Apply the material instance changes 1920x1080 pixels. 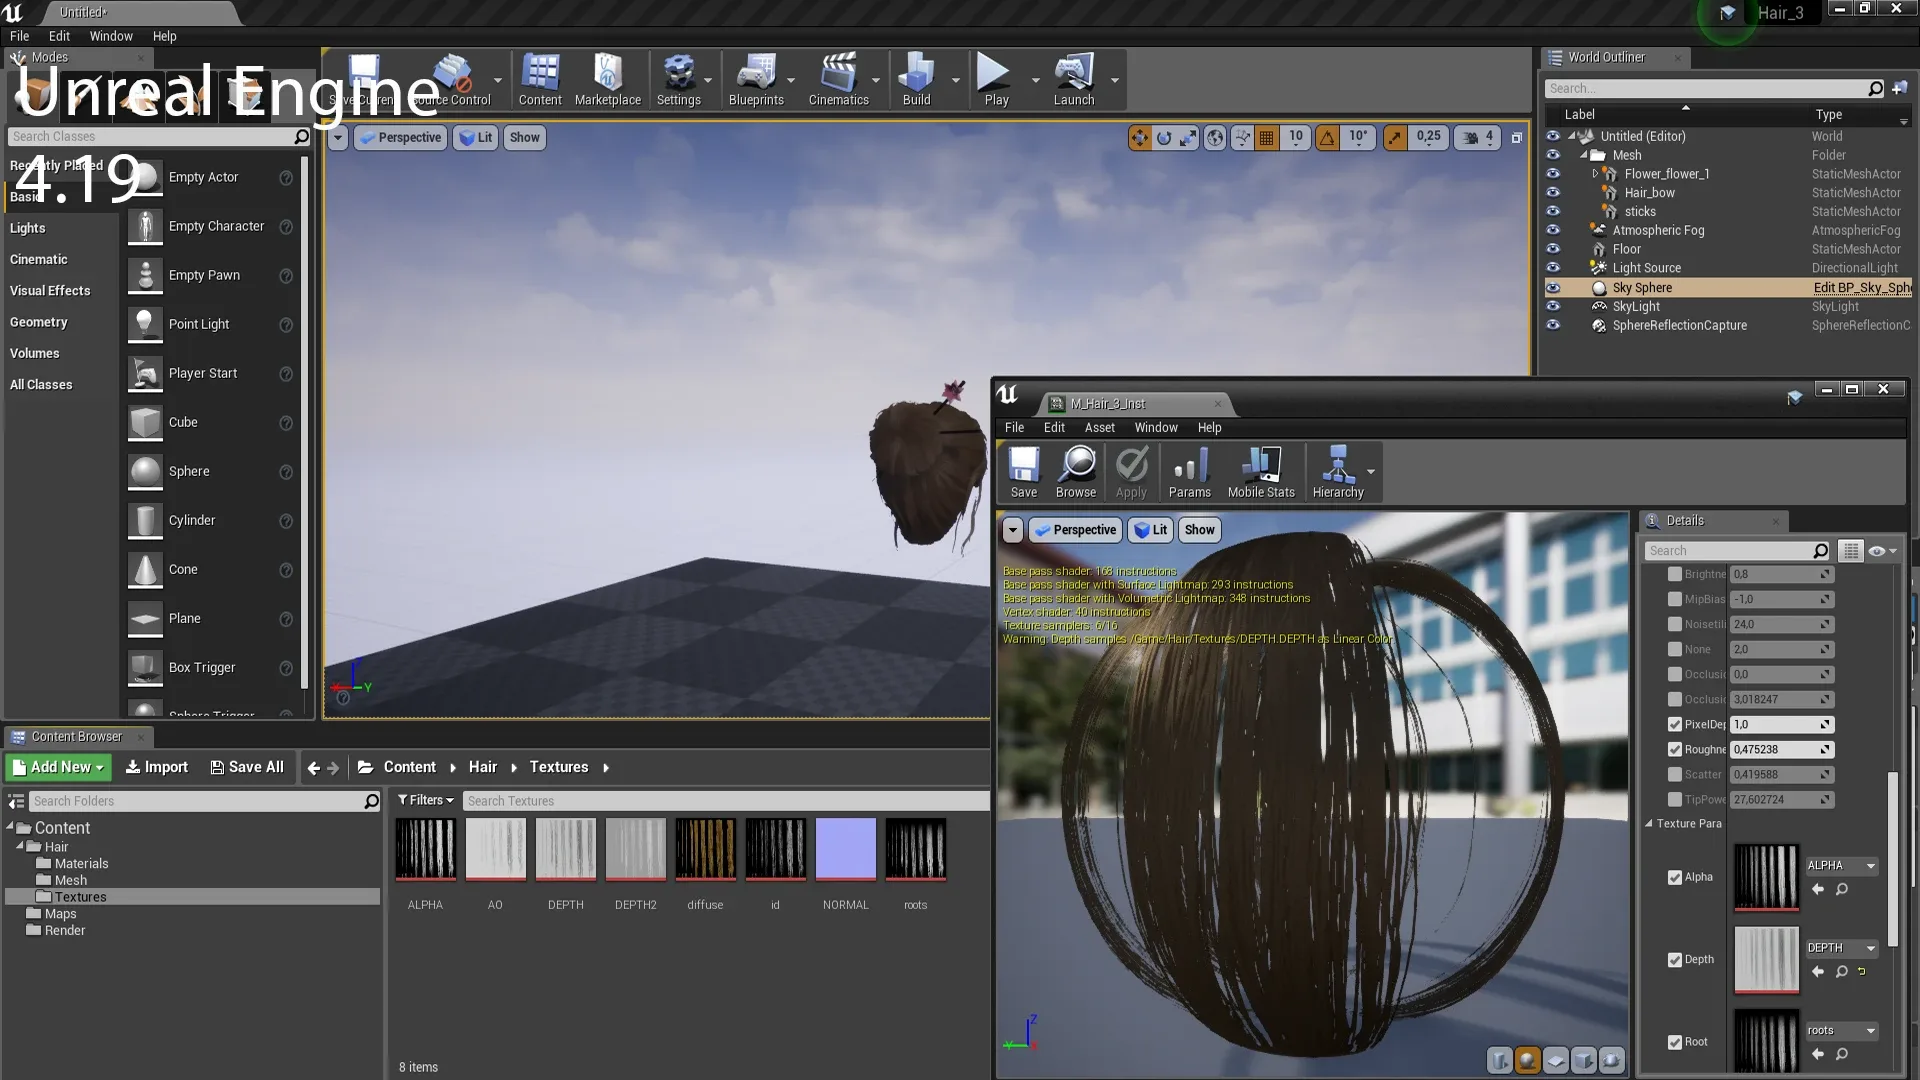click(x=1131, y=472)
